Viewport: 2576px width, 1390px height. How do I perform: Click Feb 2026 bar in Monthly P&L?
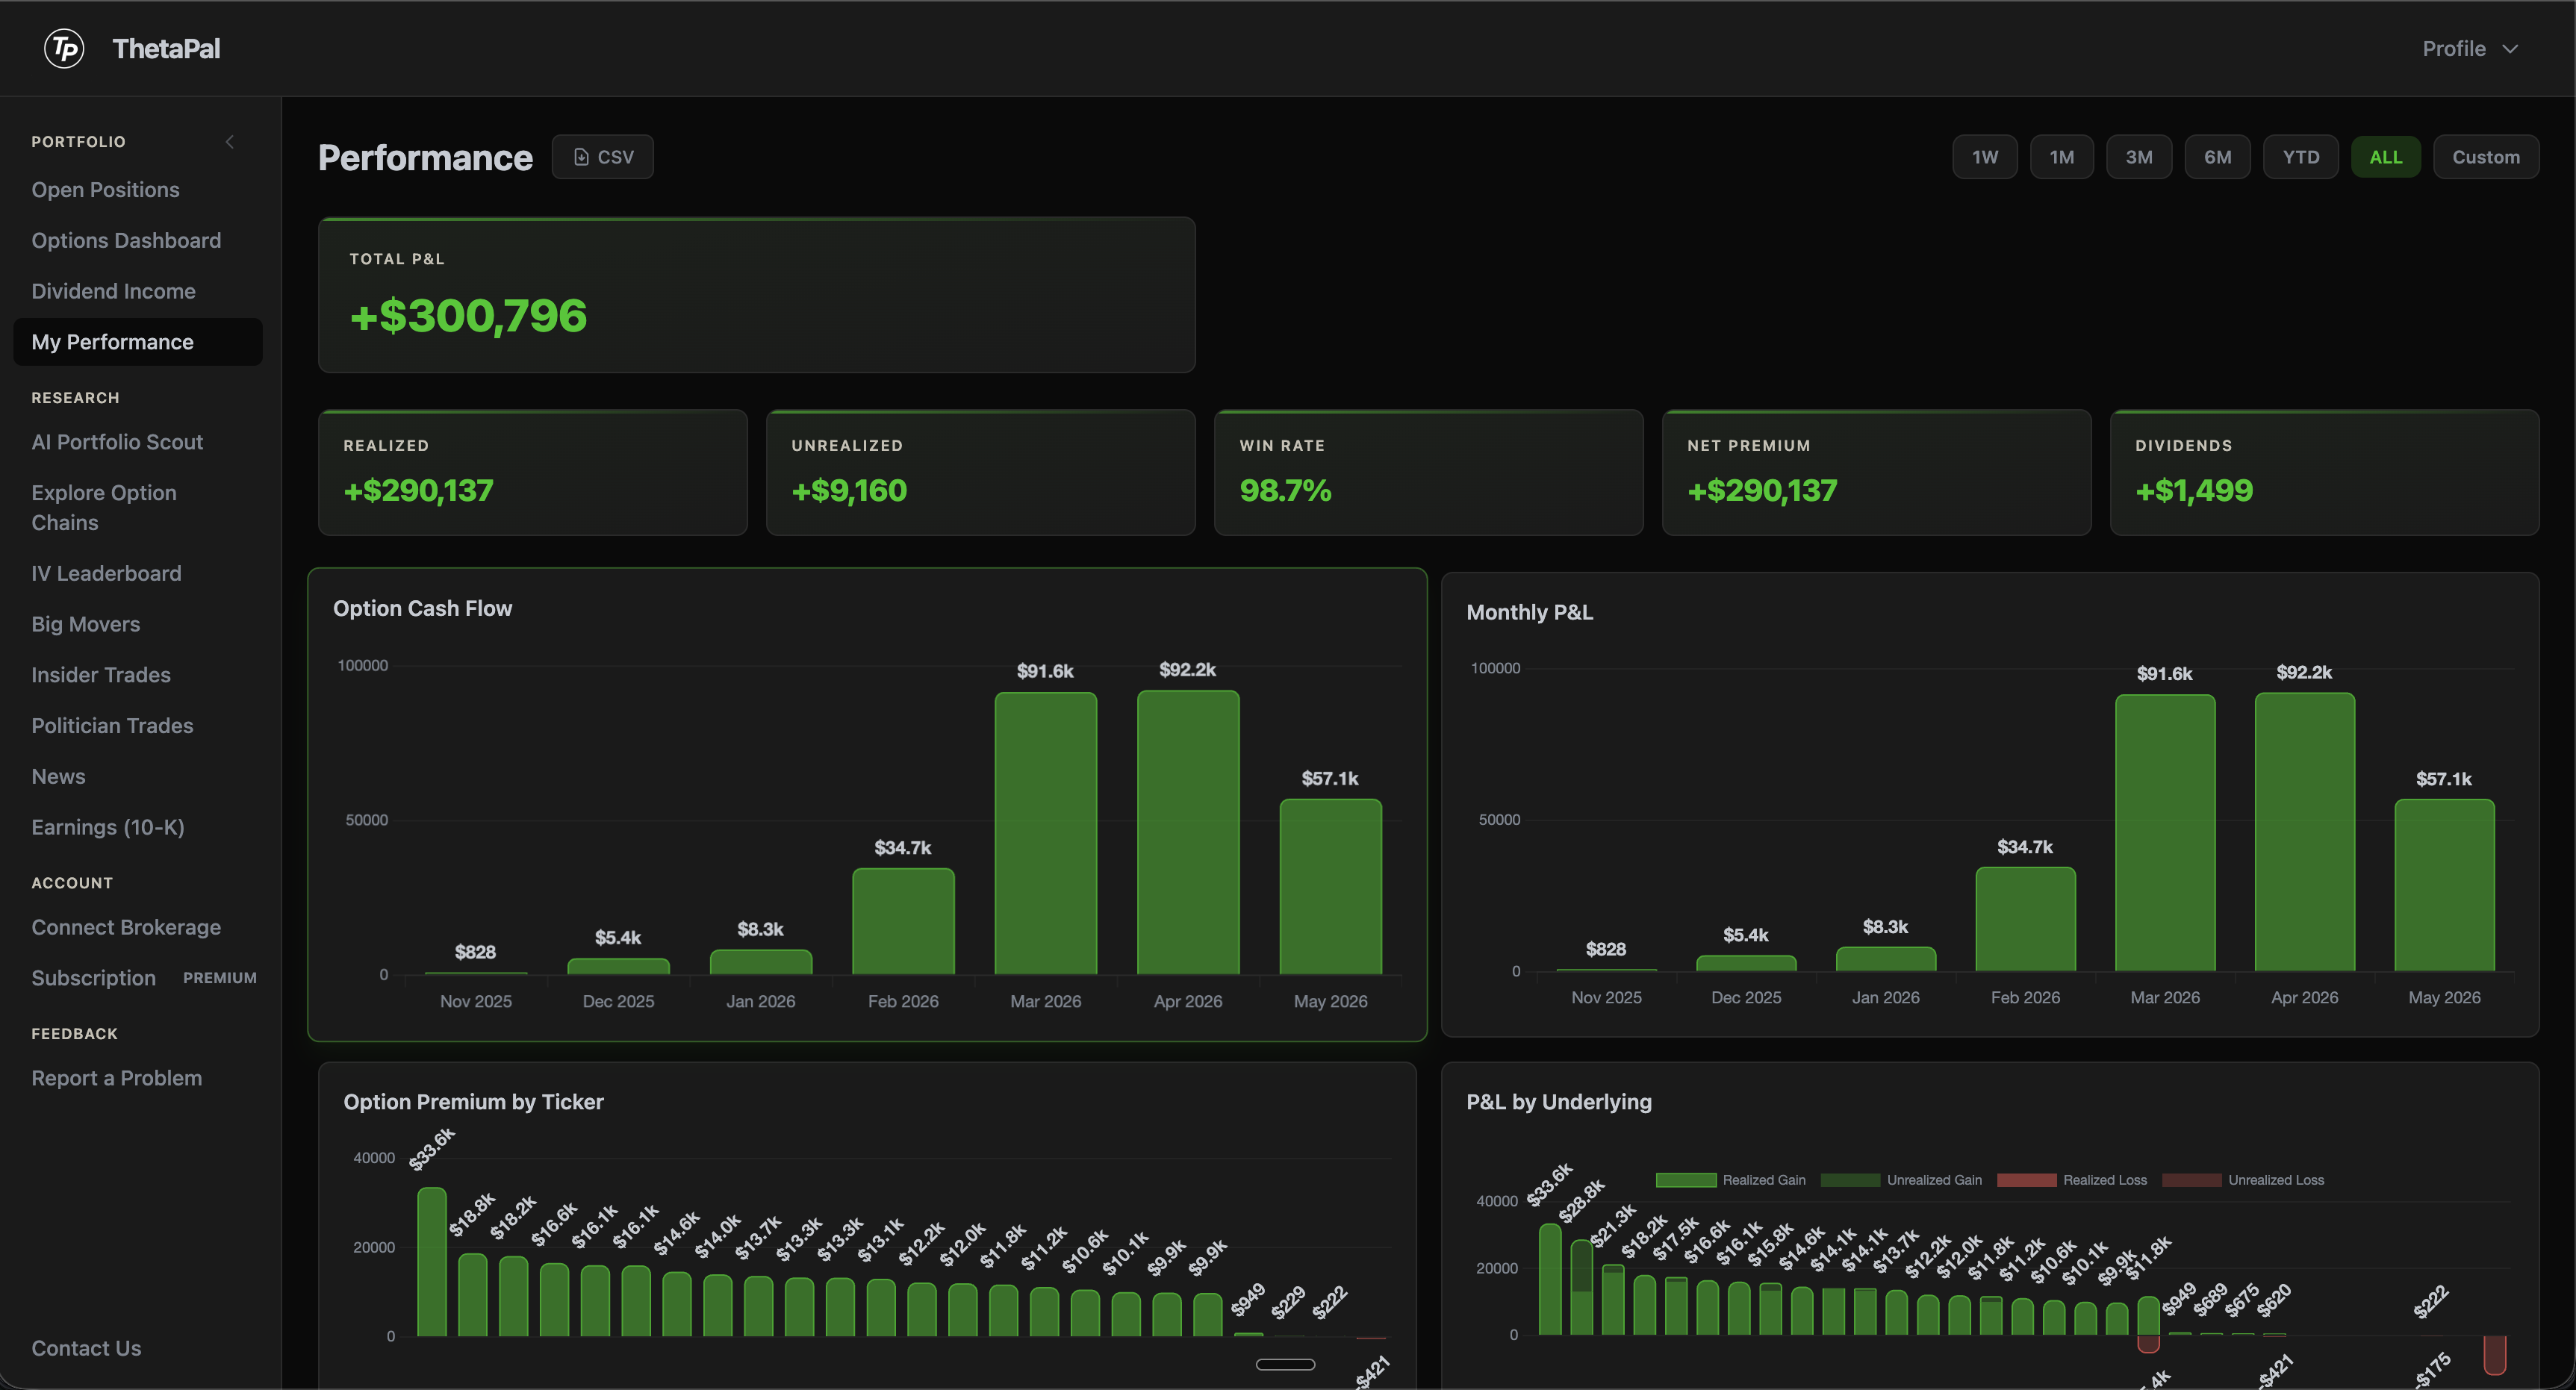[2025, 919]
